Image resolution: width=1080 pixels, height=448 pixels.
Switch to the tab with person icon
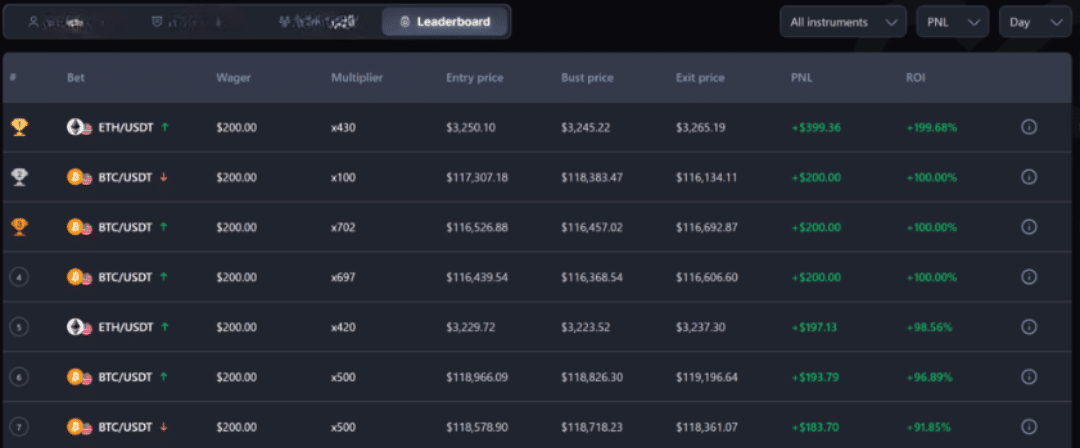66,22
